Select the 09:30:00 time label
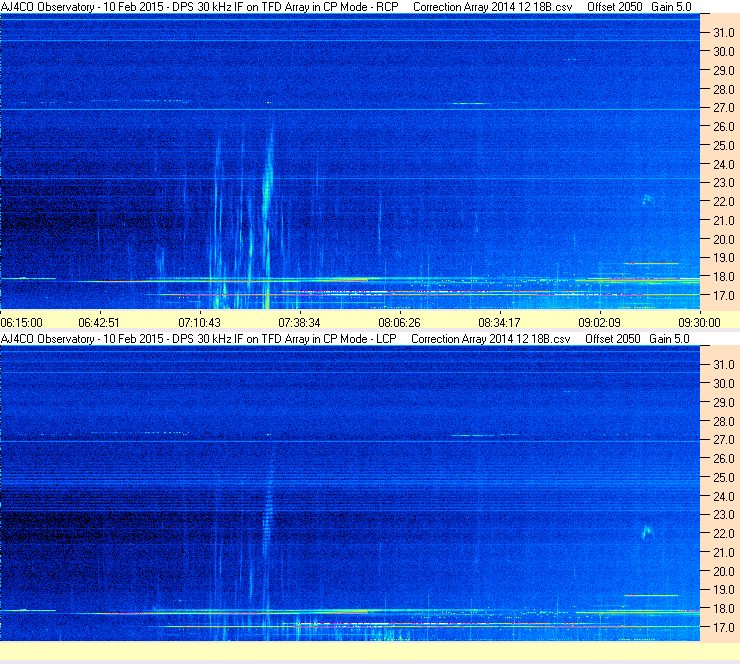 [699, 323]
